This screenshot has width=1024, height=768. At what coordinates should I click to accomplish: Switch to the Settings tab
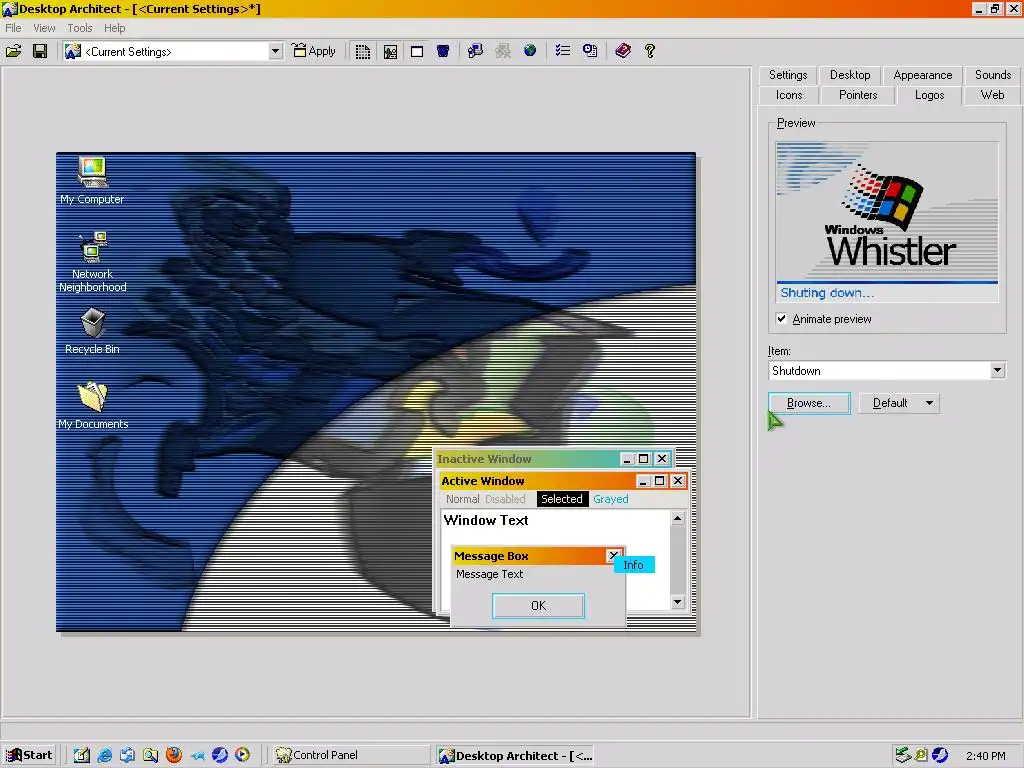tap(788, 74)
